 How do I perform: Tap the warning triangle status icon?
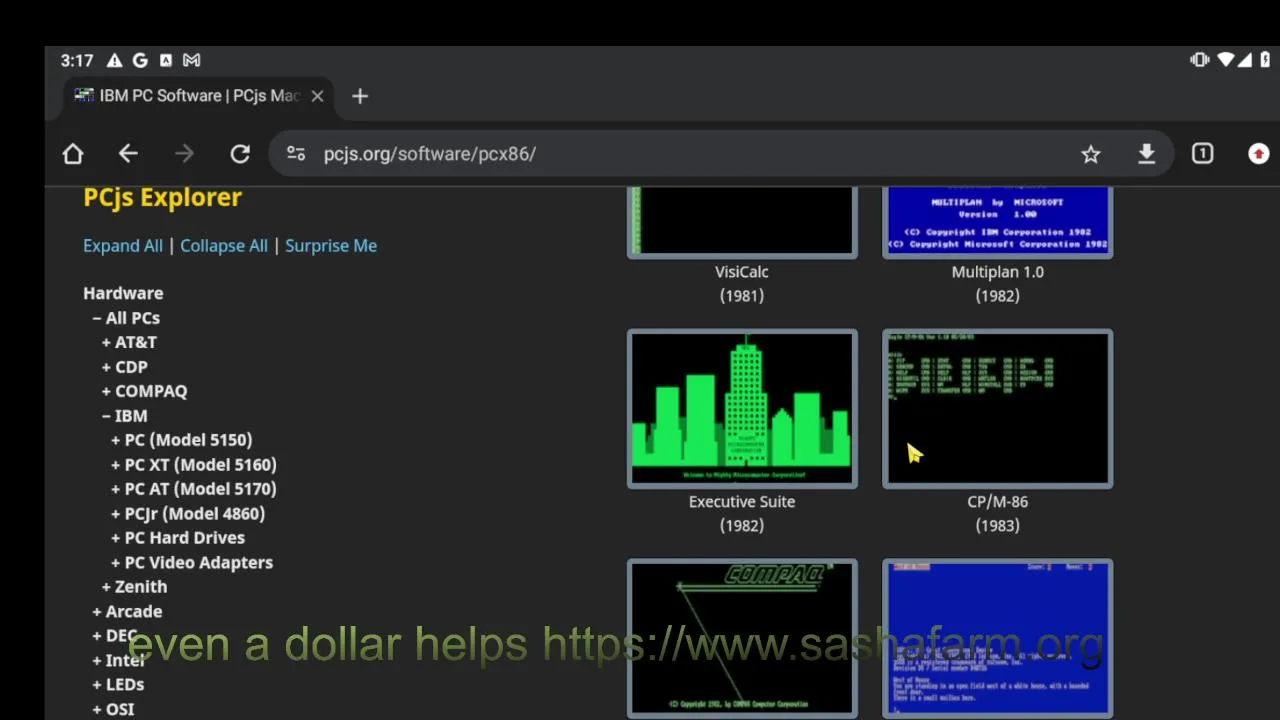pos(114,61)
